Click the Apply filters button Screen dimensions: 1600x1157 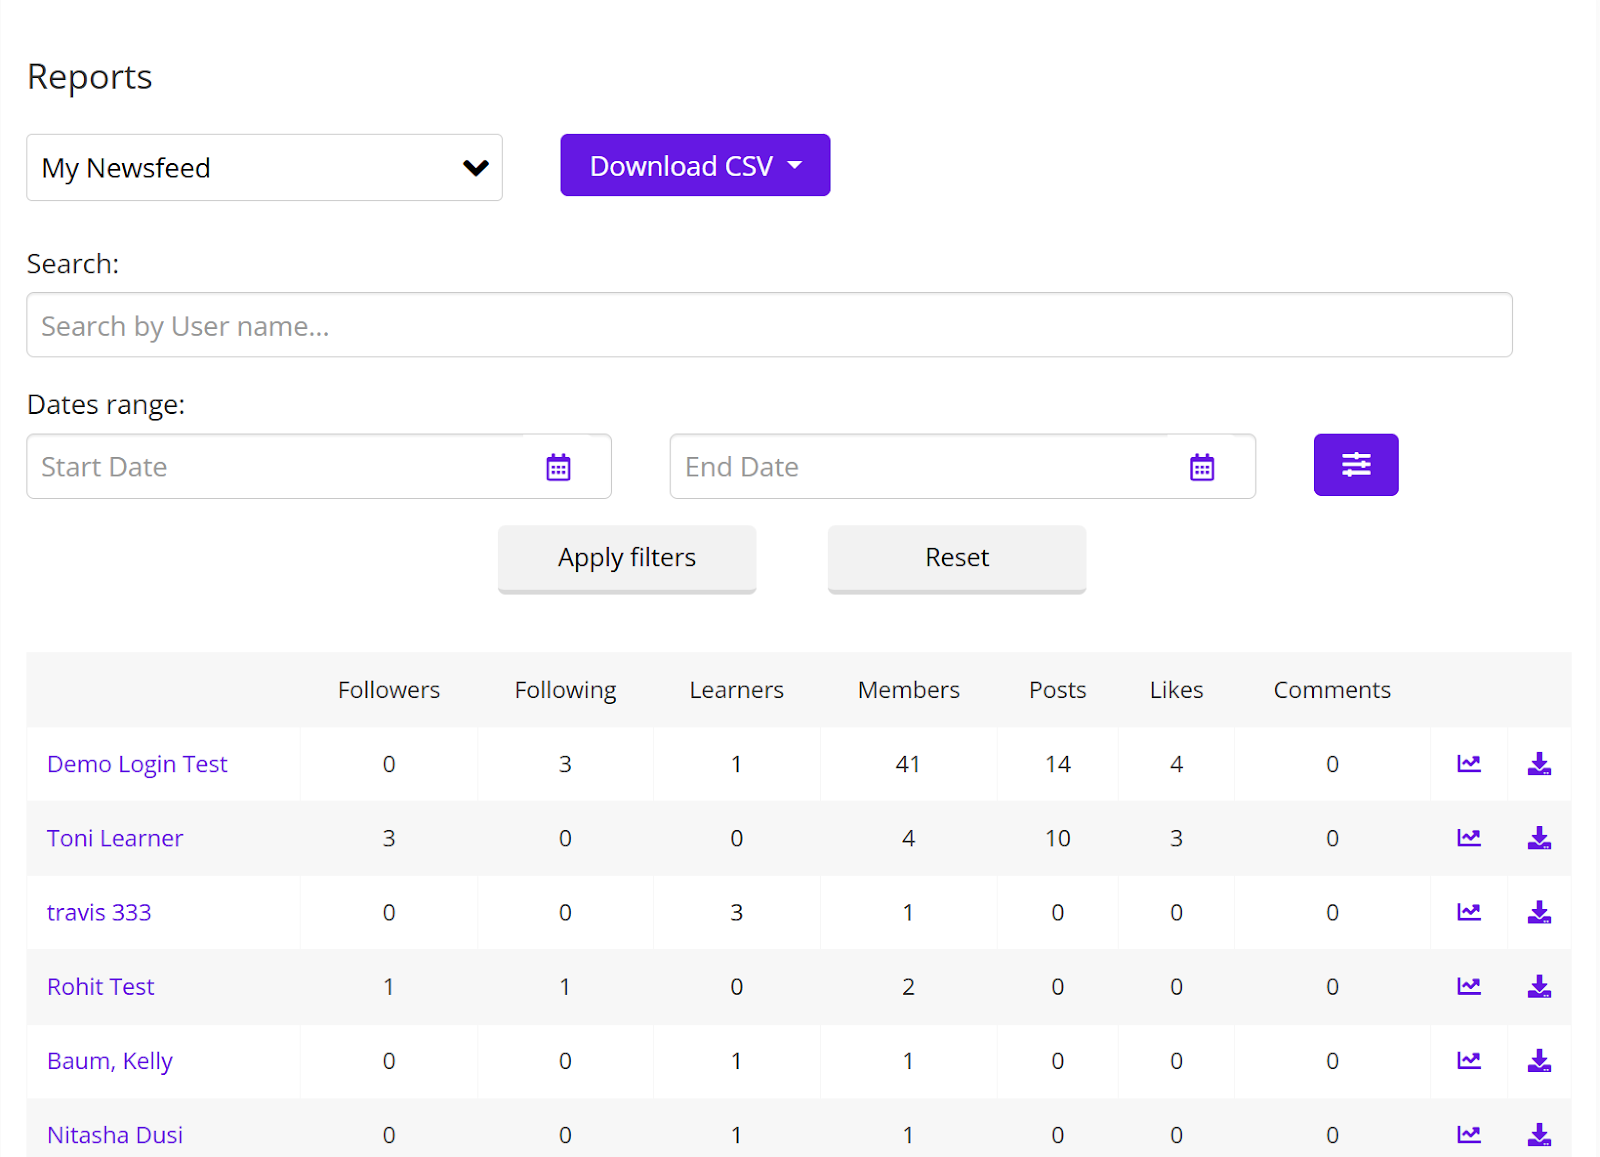pyautogui.click(x=627, y=559)
